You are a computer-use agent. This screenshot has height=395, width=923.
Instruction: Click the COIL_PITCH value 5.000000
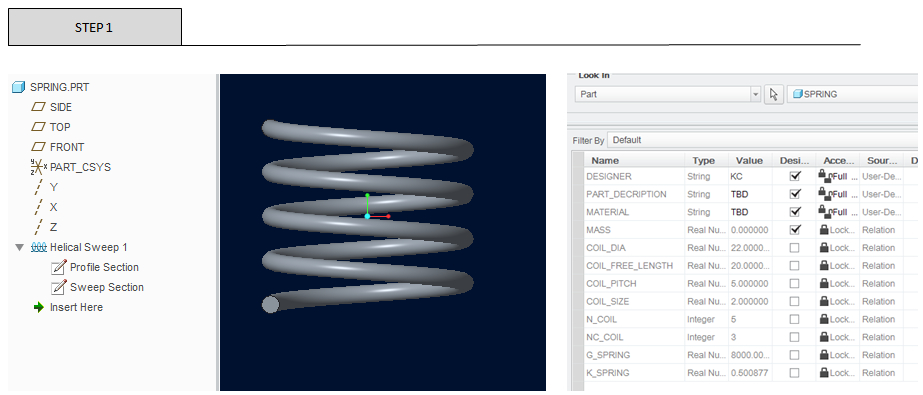(749, 283)
